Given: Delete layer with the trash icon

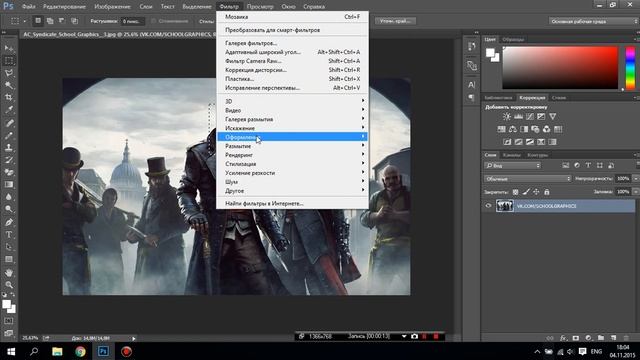Looking at the screenshot, I should [x=626, y=338].
